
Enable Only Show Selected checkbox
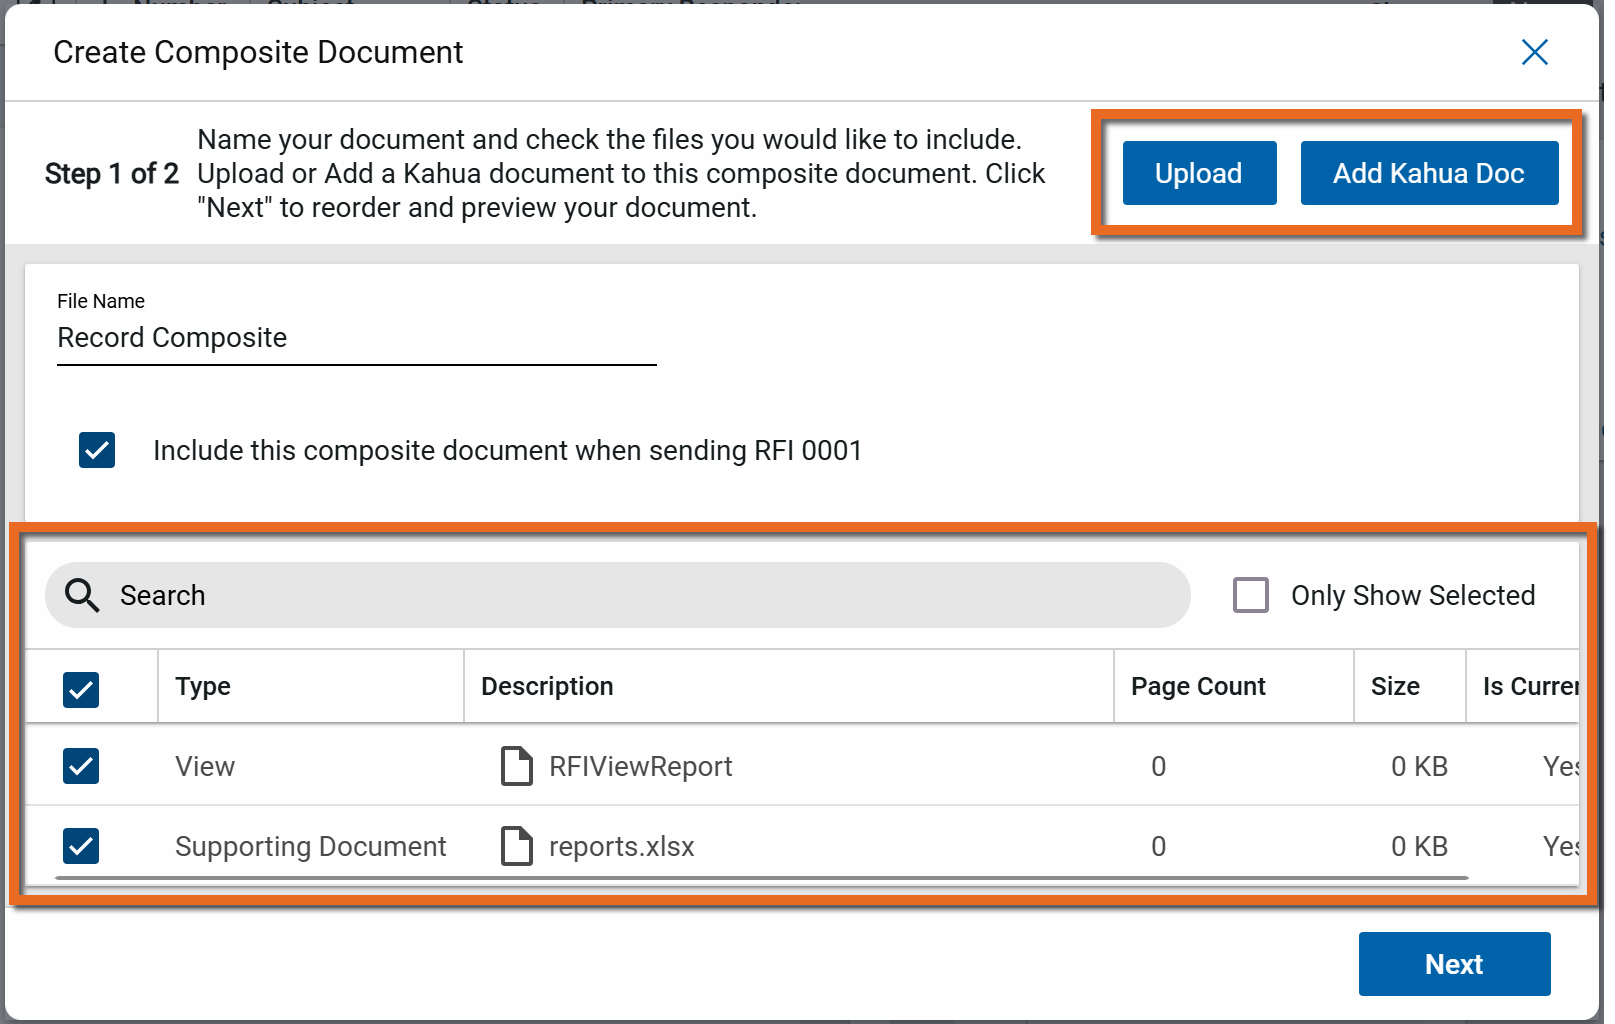pyautogui.click(x=1250, y=595)
